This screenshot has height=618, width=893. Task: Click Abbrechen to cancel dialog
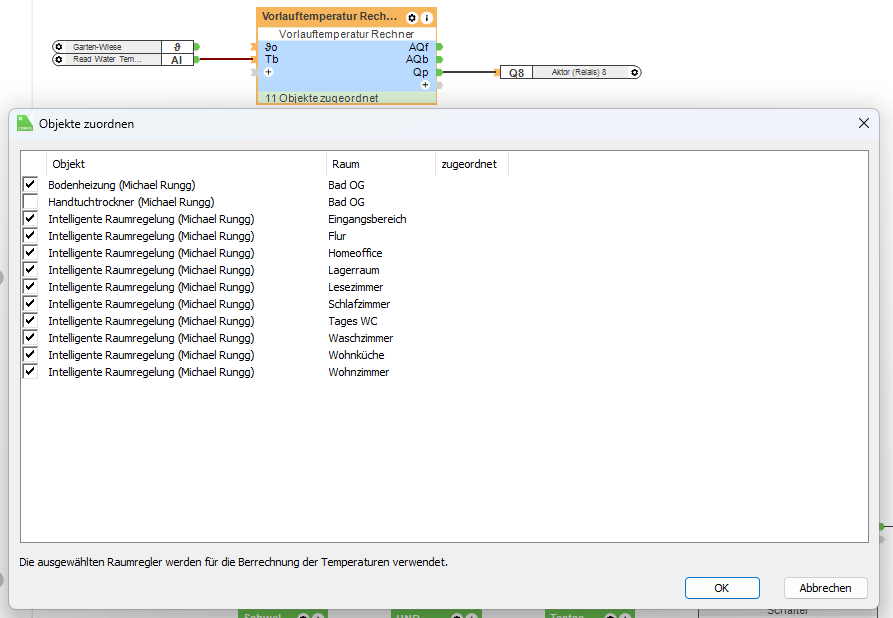coord(825,588)
